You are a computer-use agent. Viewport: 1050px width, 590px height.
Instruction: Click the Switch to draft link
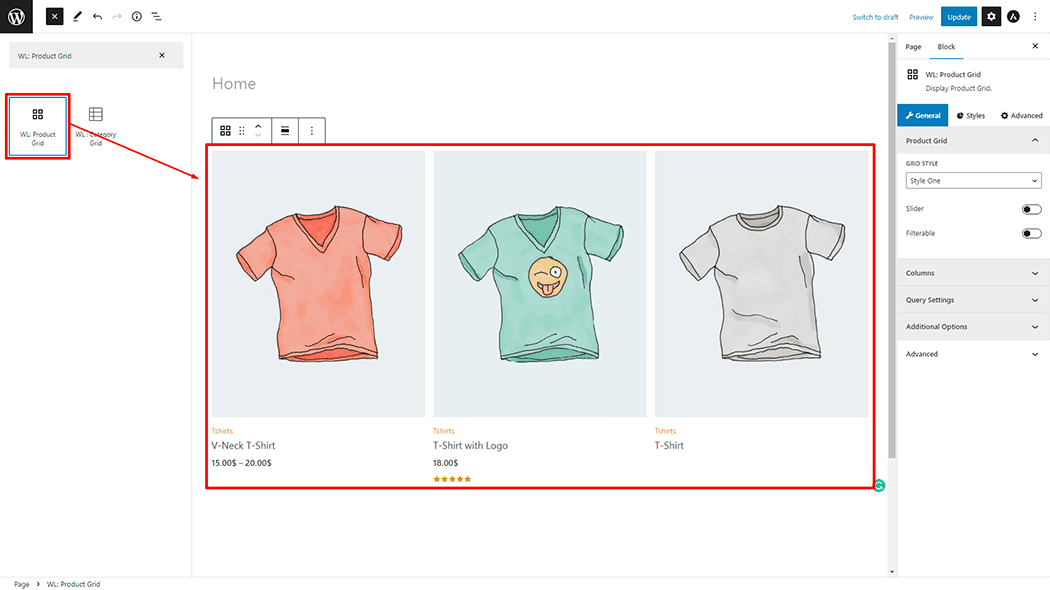(x=875, y=17)
